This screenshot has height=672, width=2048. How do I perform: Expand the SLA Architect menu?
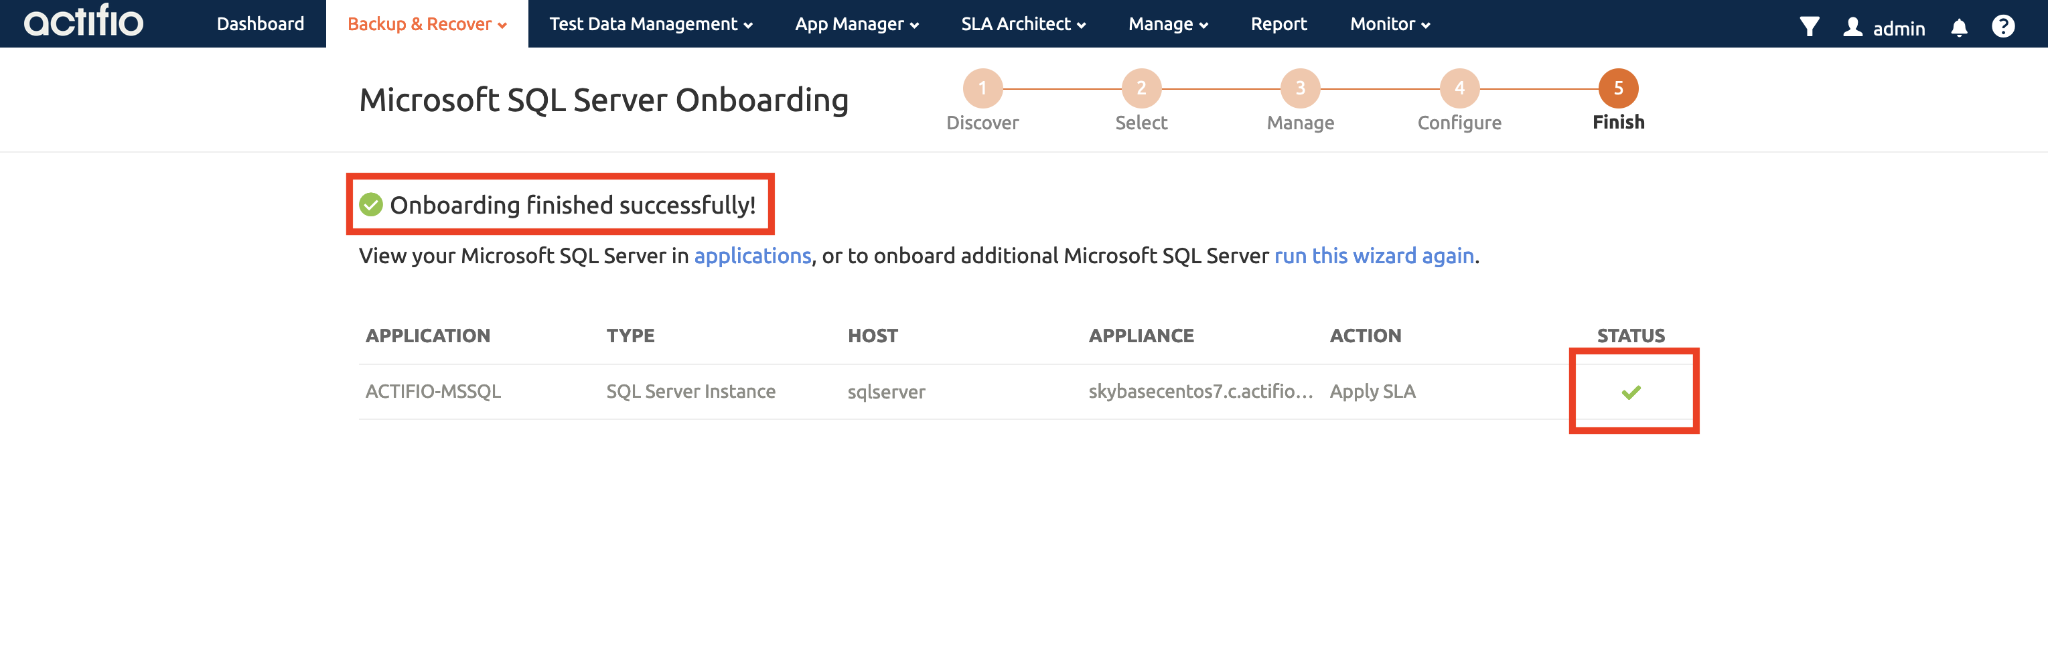coord(1023,24)
